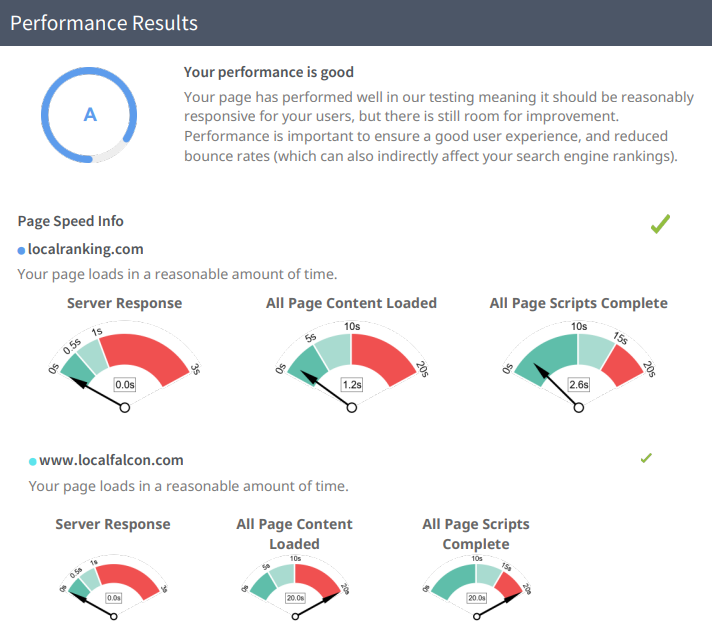Click the 2.6s value on scripts complete gauge

578,384
